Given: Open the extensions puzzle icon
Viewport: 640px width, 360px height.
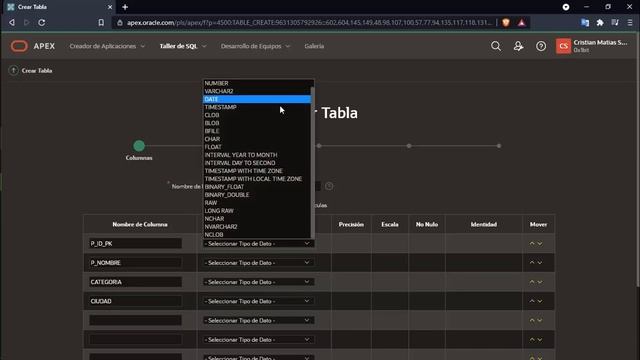Looking at the screenshot, I should click(x=600, y=22).
